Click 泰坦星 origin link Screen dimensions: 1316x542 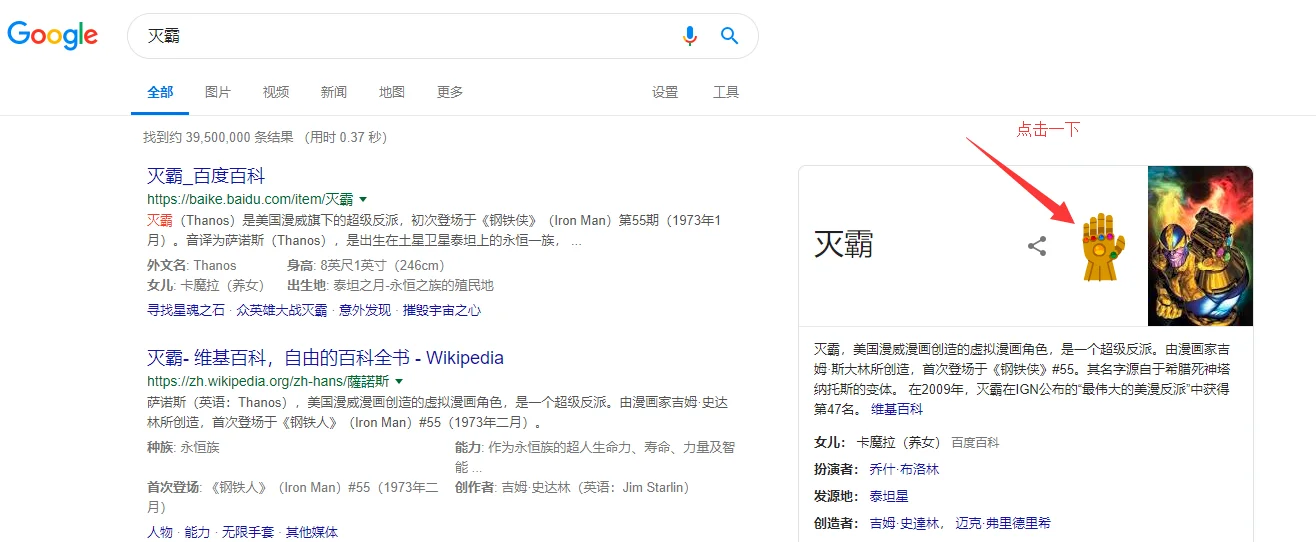point(888,496)
